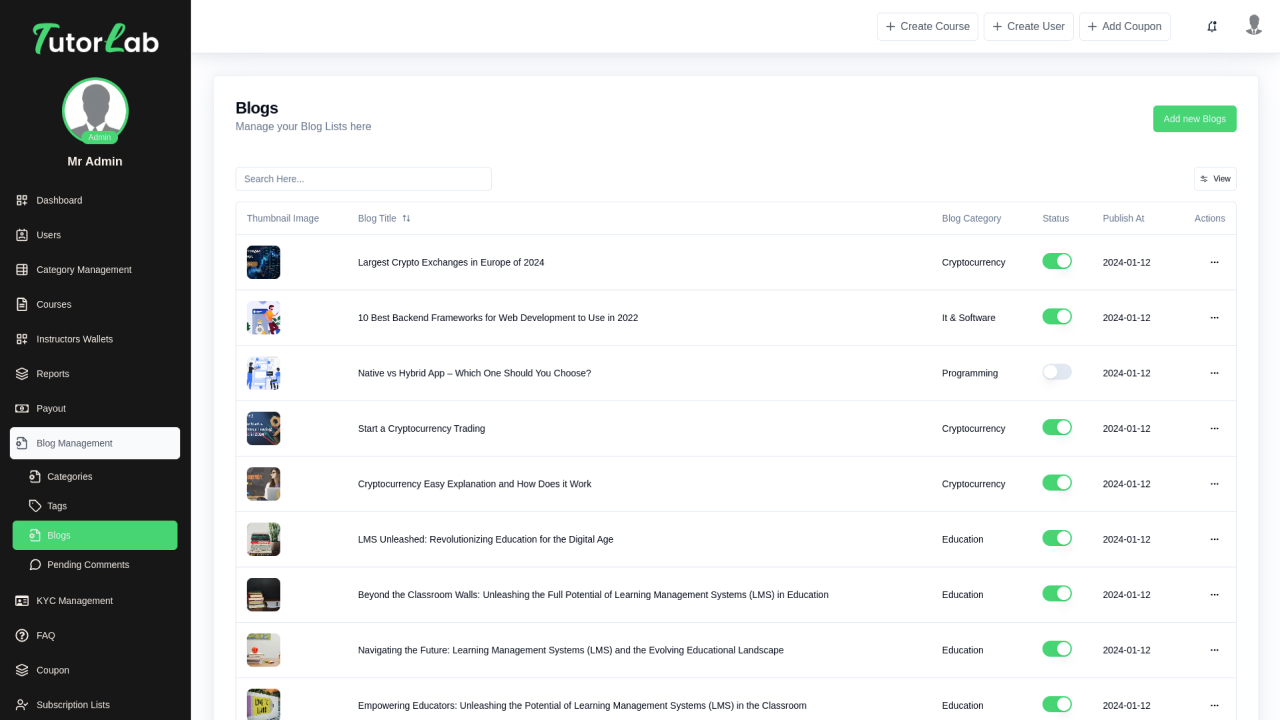Click the Payout sidebar icon
Image resolution: width=1280 pixels, height=720 pixels.
(22, 408)
